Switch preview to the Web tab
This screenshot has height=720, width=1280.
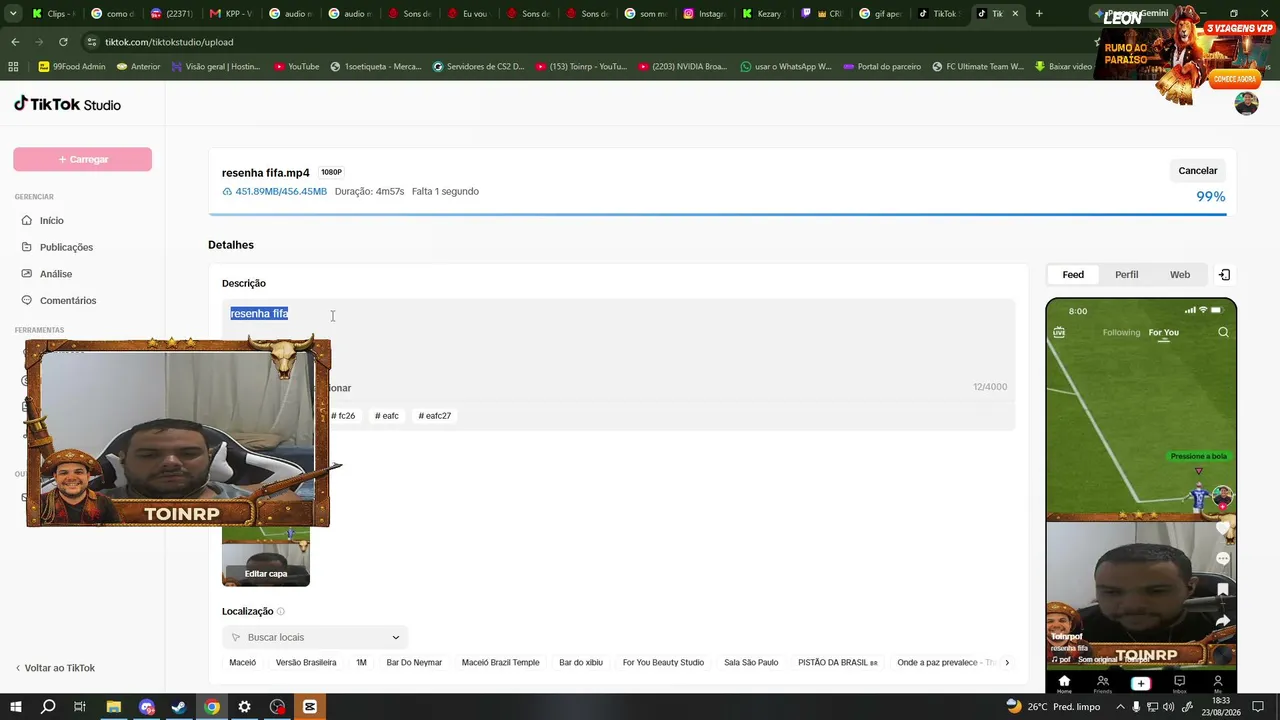pyautogui.click(x=1180, y=275)
